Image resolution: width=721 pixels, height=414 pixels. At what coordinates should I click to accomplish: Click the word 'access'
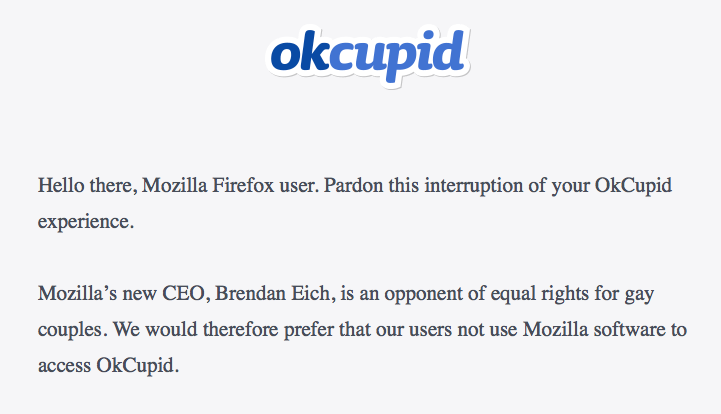64,367
